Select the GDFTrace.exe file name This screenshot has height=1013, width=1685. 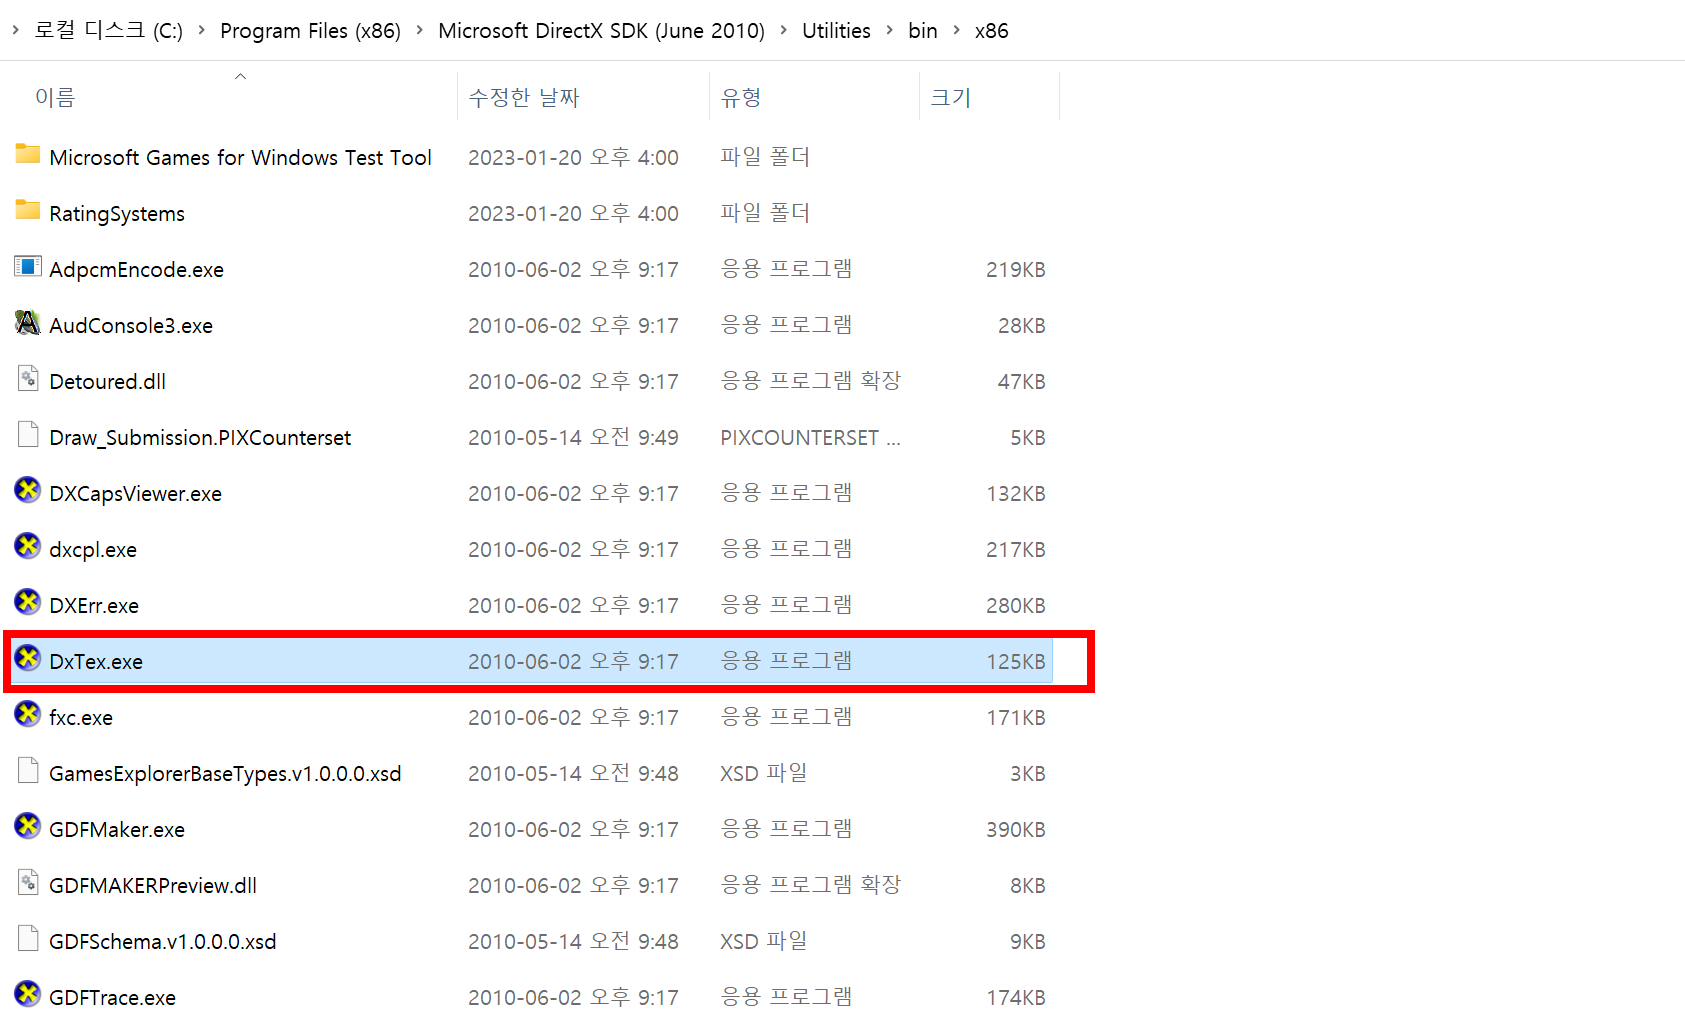click(x=112, y=997)
